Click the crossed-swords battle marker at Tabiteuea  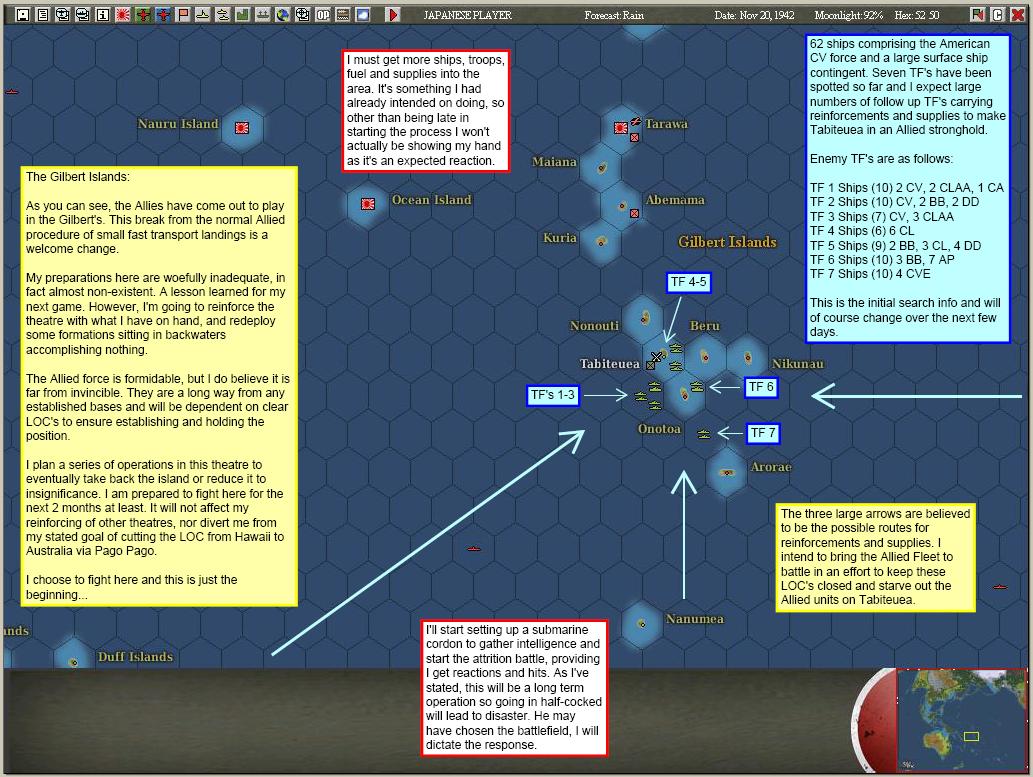point(656,357)
